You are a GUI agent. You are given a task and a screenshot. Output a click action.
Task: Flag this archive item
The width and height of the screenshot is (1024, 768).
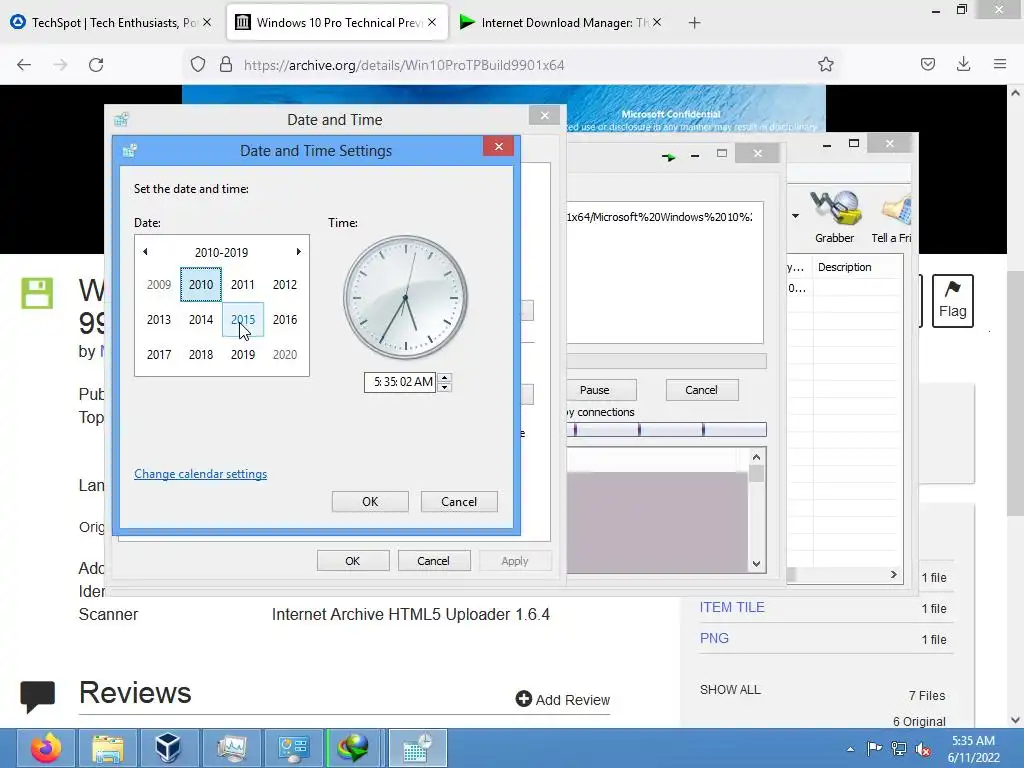click(x=952, y=301)
